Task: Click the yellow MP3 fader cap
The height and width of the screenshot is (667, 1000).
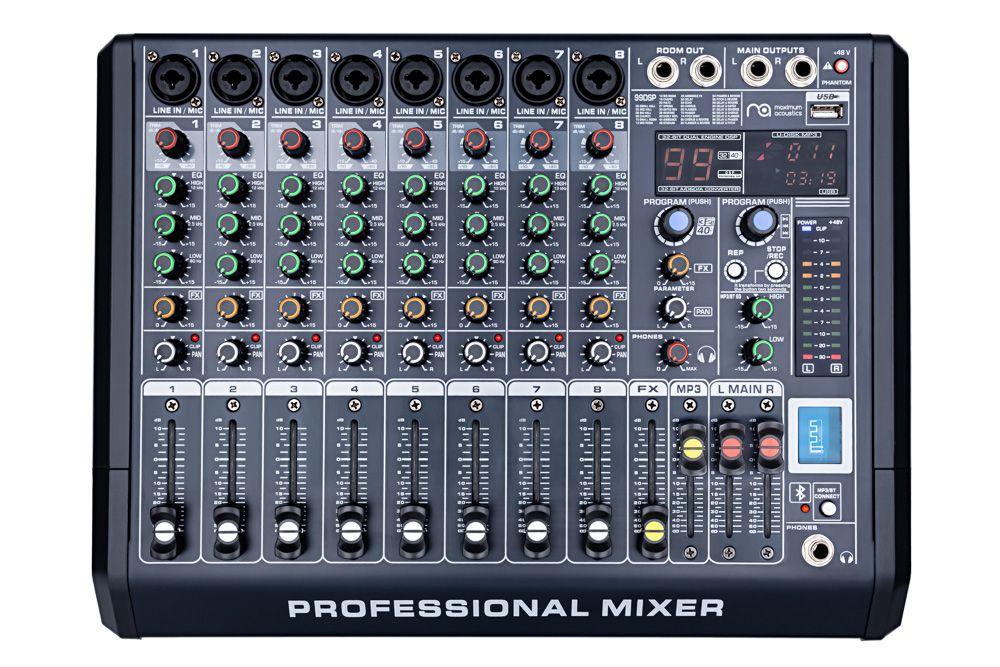Action: click(690, 446)
